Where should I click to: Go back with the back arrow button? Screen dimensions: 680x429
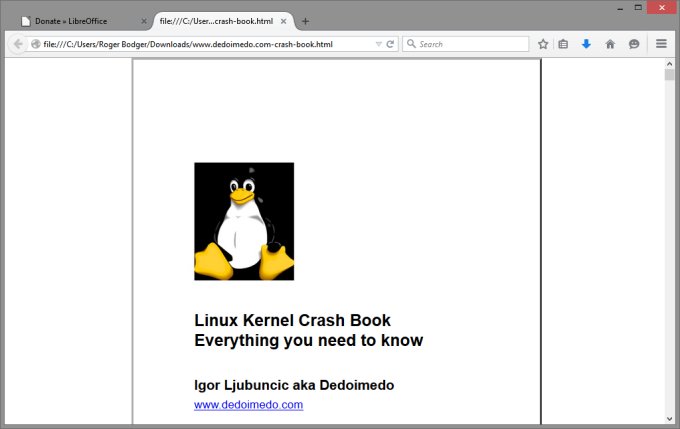click(x=18, y=44)
